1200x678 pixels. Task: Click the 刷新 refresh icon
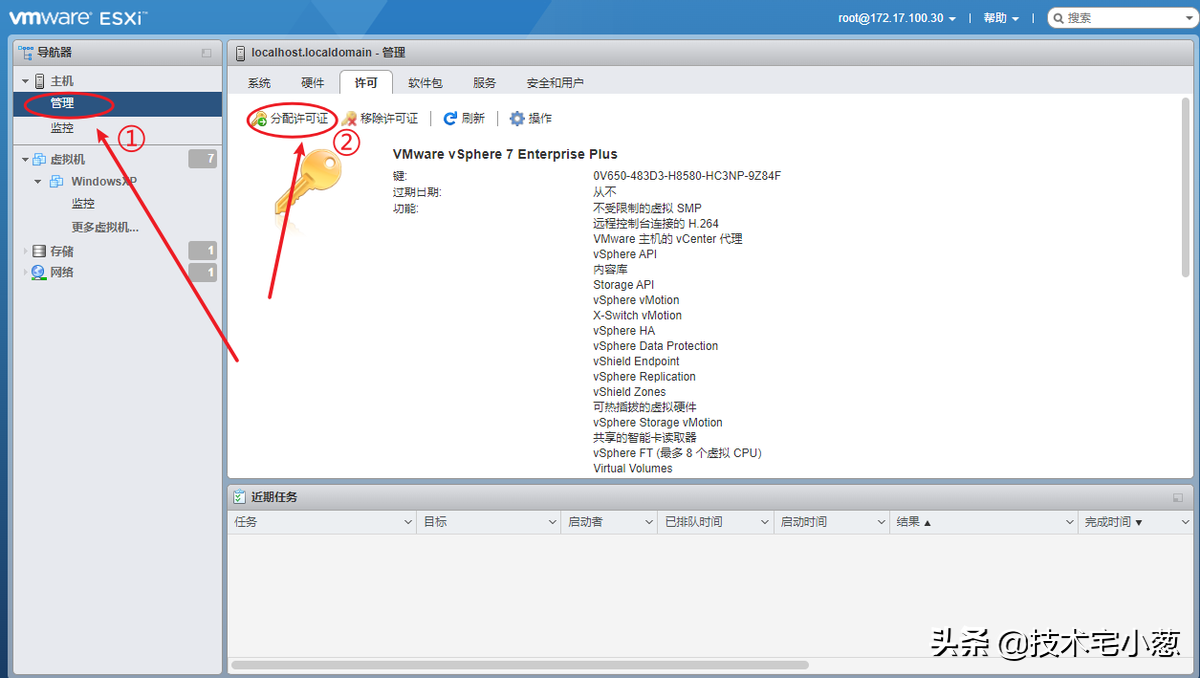coord(452,118)
